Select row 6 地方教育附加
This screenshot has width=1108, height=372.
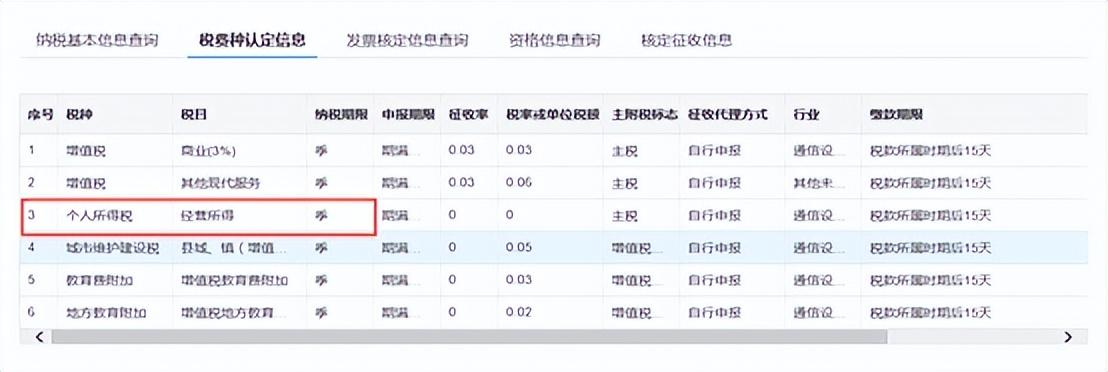coord(553,312)
